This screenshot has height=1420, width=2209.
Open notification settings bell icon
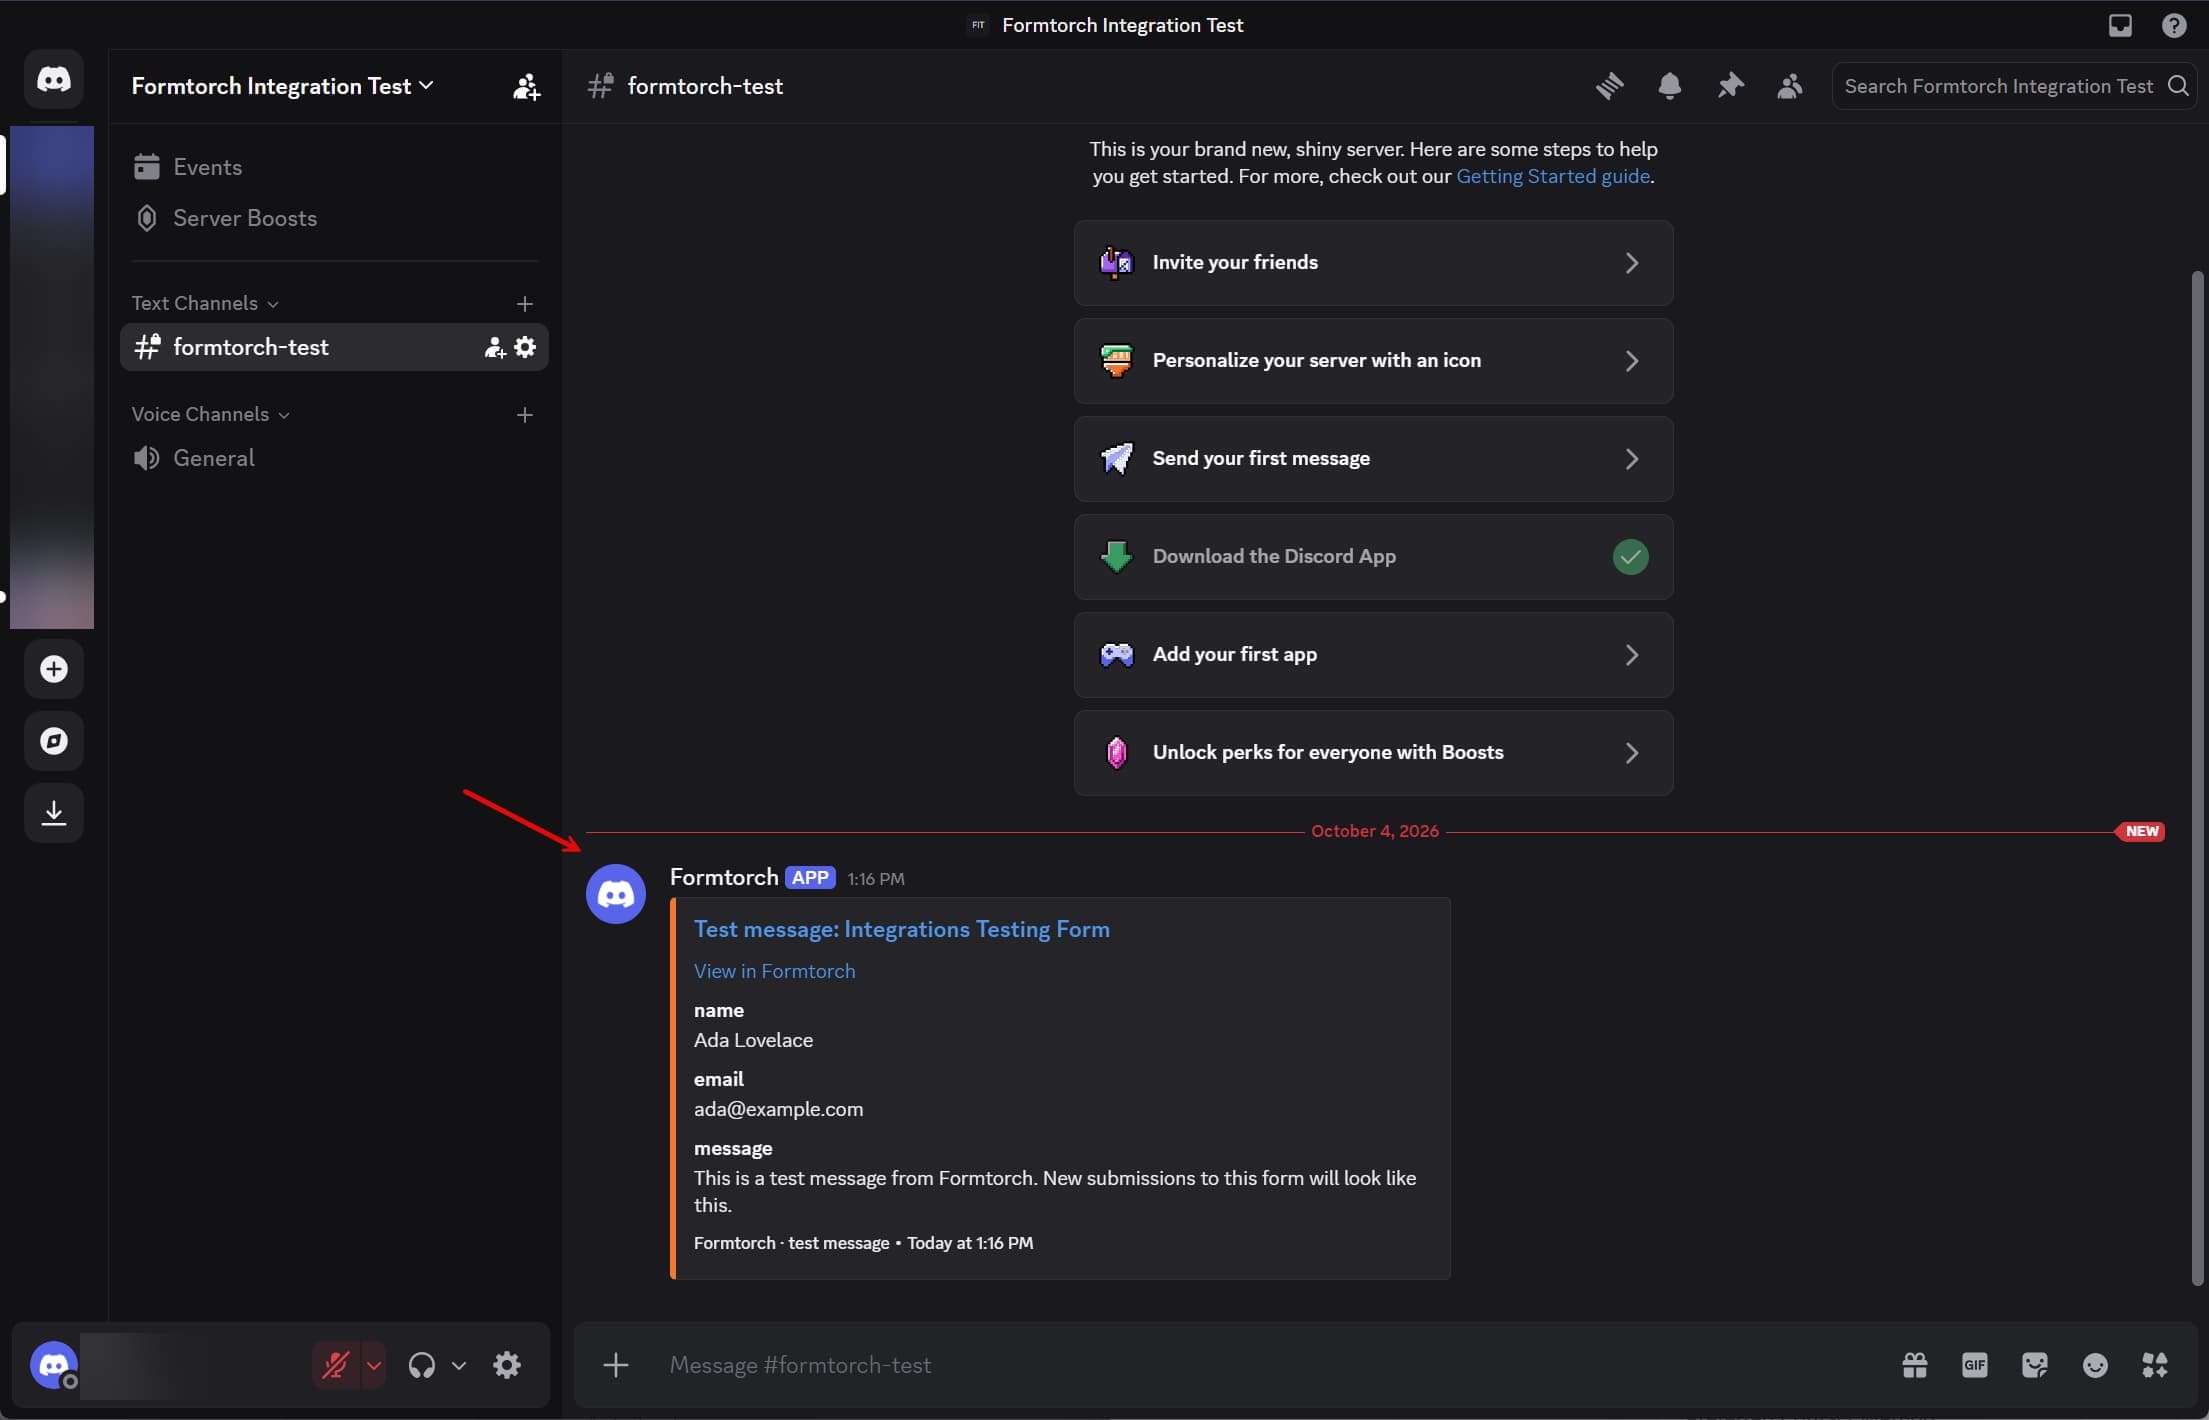click(1670, 86)
